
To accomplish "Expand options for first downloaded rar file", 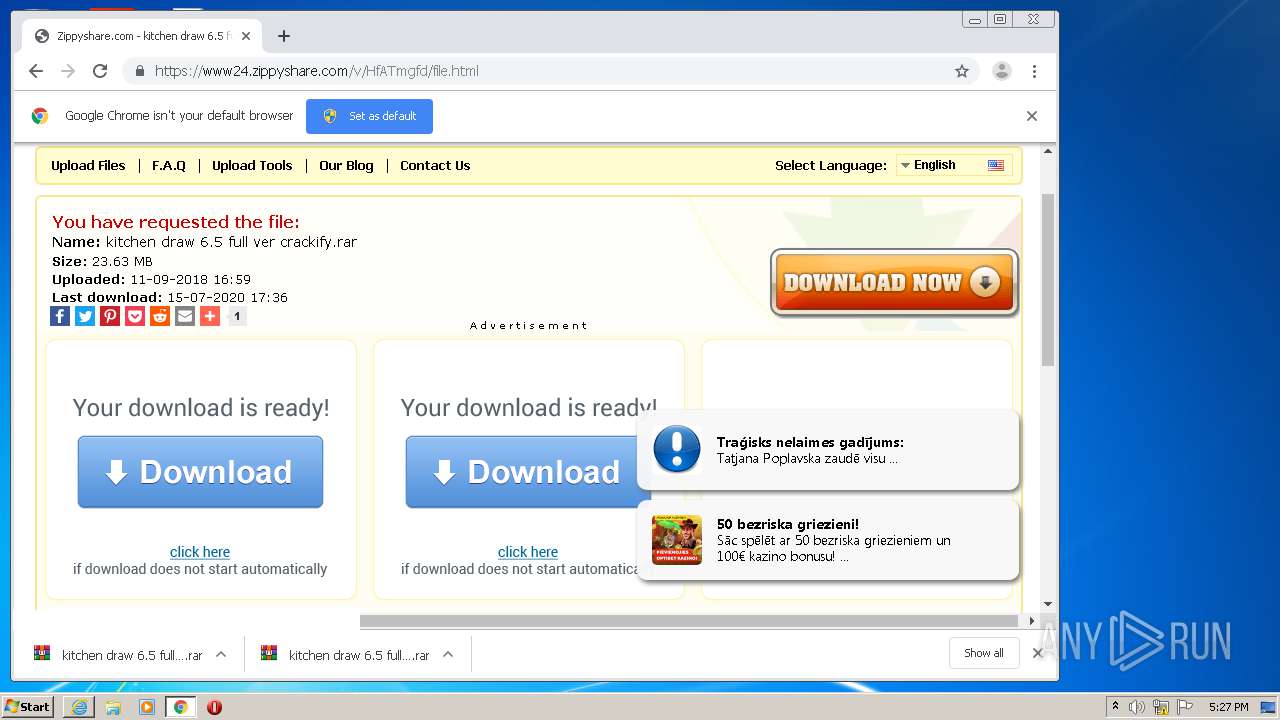I will [x=221, y=654].
